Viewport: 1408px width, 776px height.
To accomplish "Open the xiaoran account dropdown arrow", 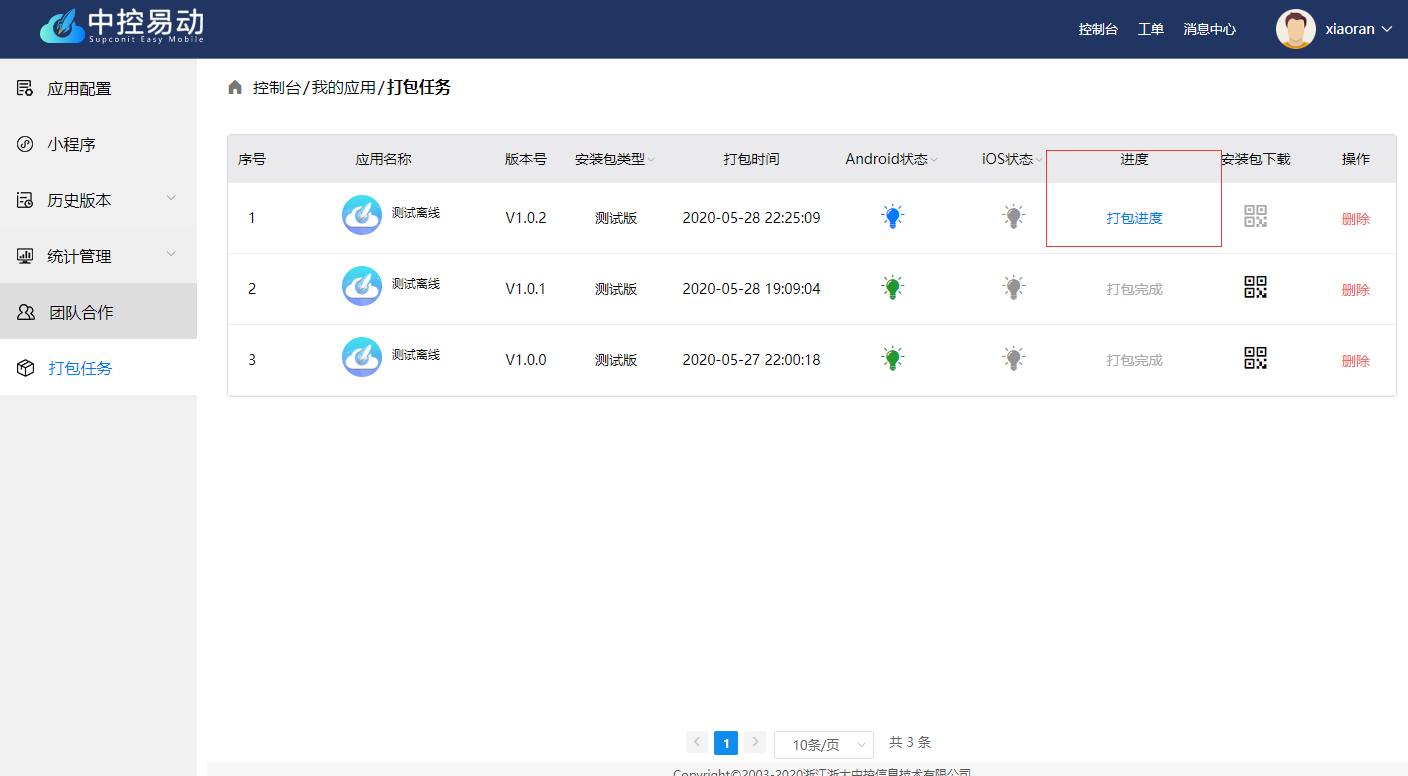I will point(1387,29).
